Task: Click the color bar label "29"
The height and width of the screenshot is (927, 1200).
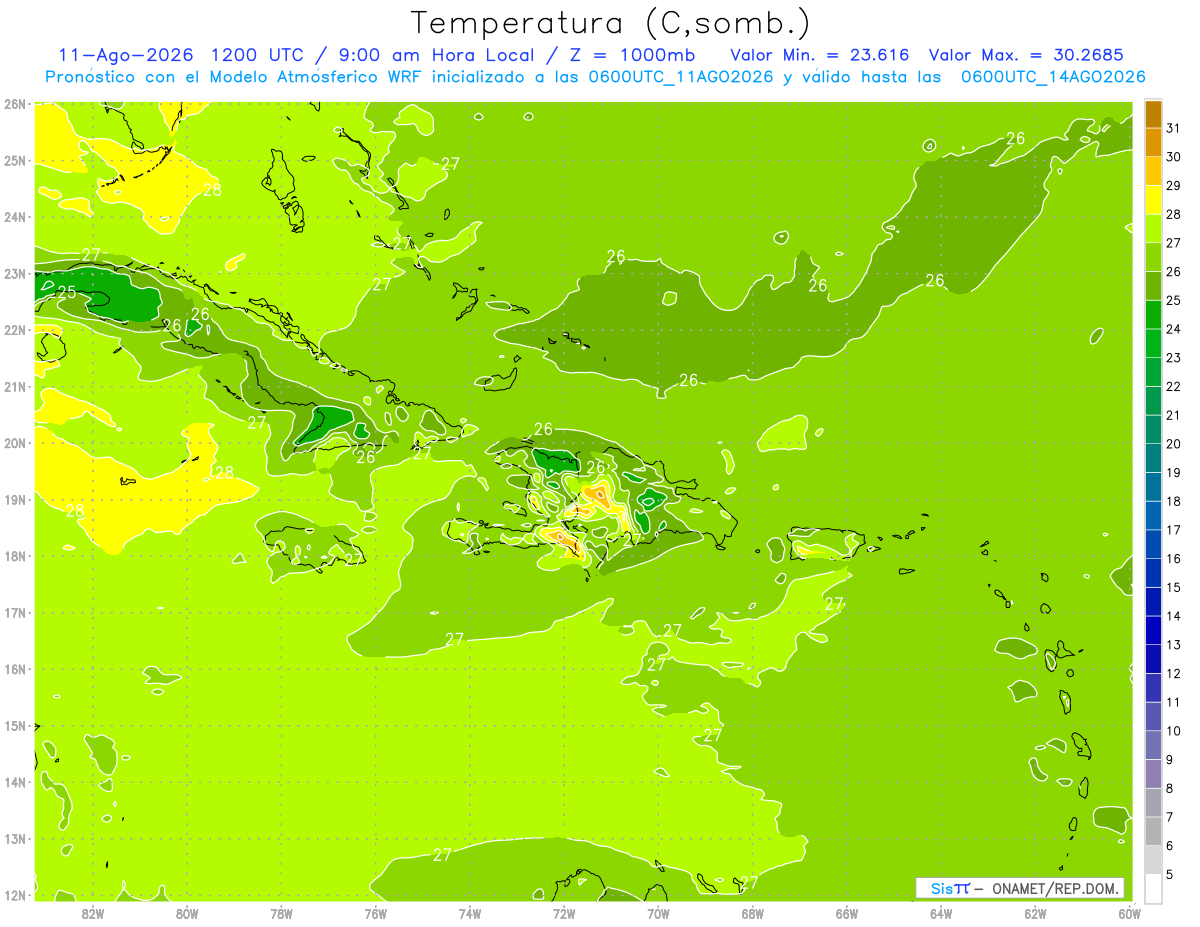Action: tap(1174, 186)
